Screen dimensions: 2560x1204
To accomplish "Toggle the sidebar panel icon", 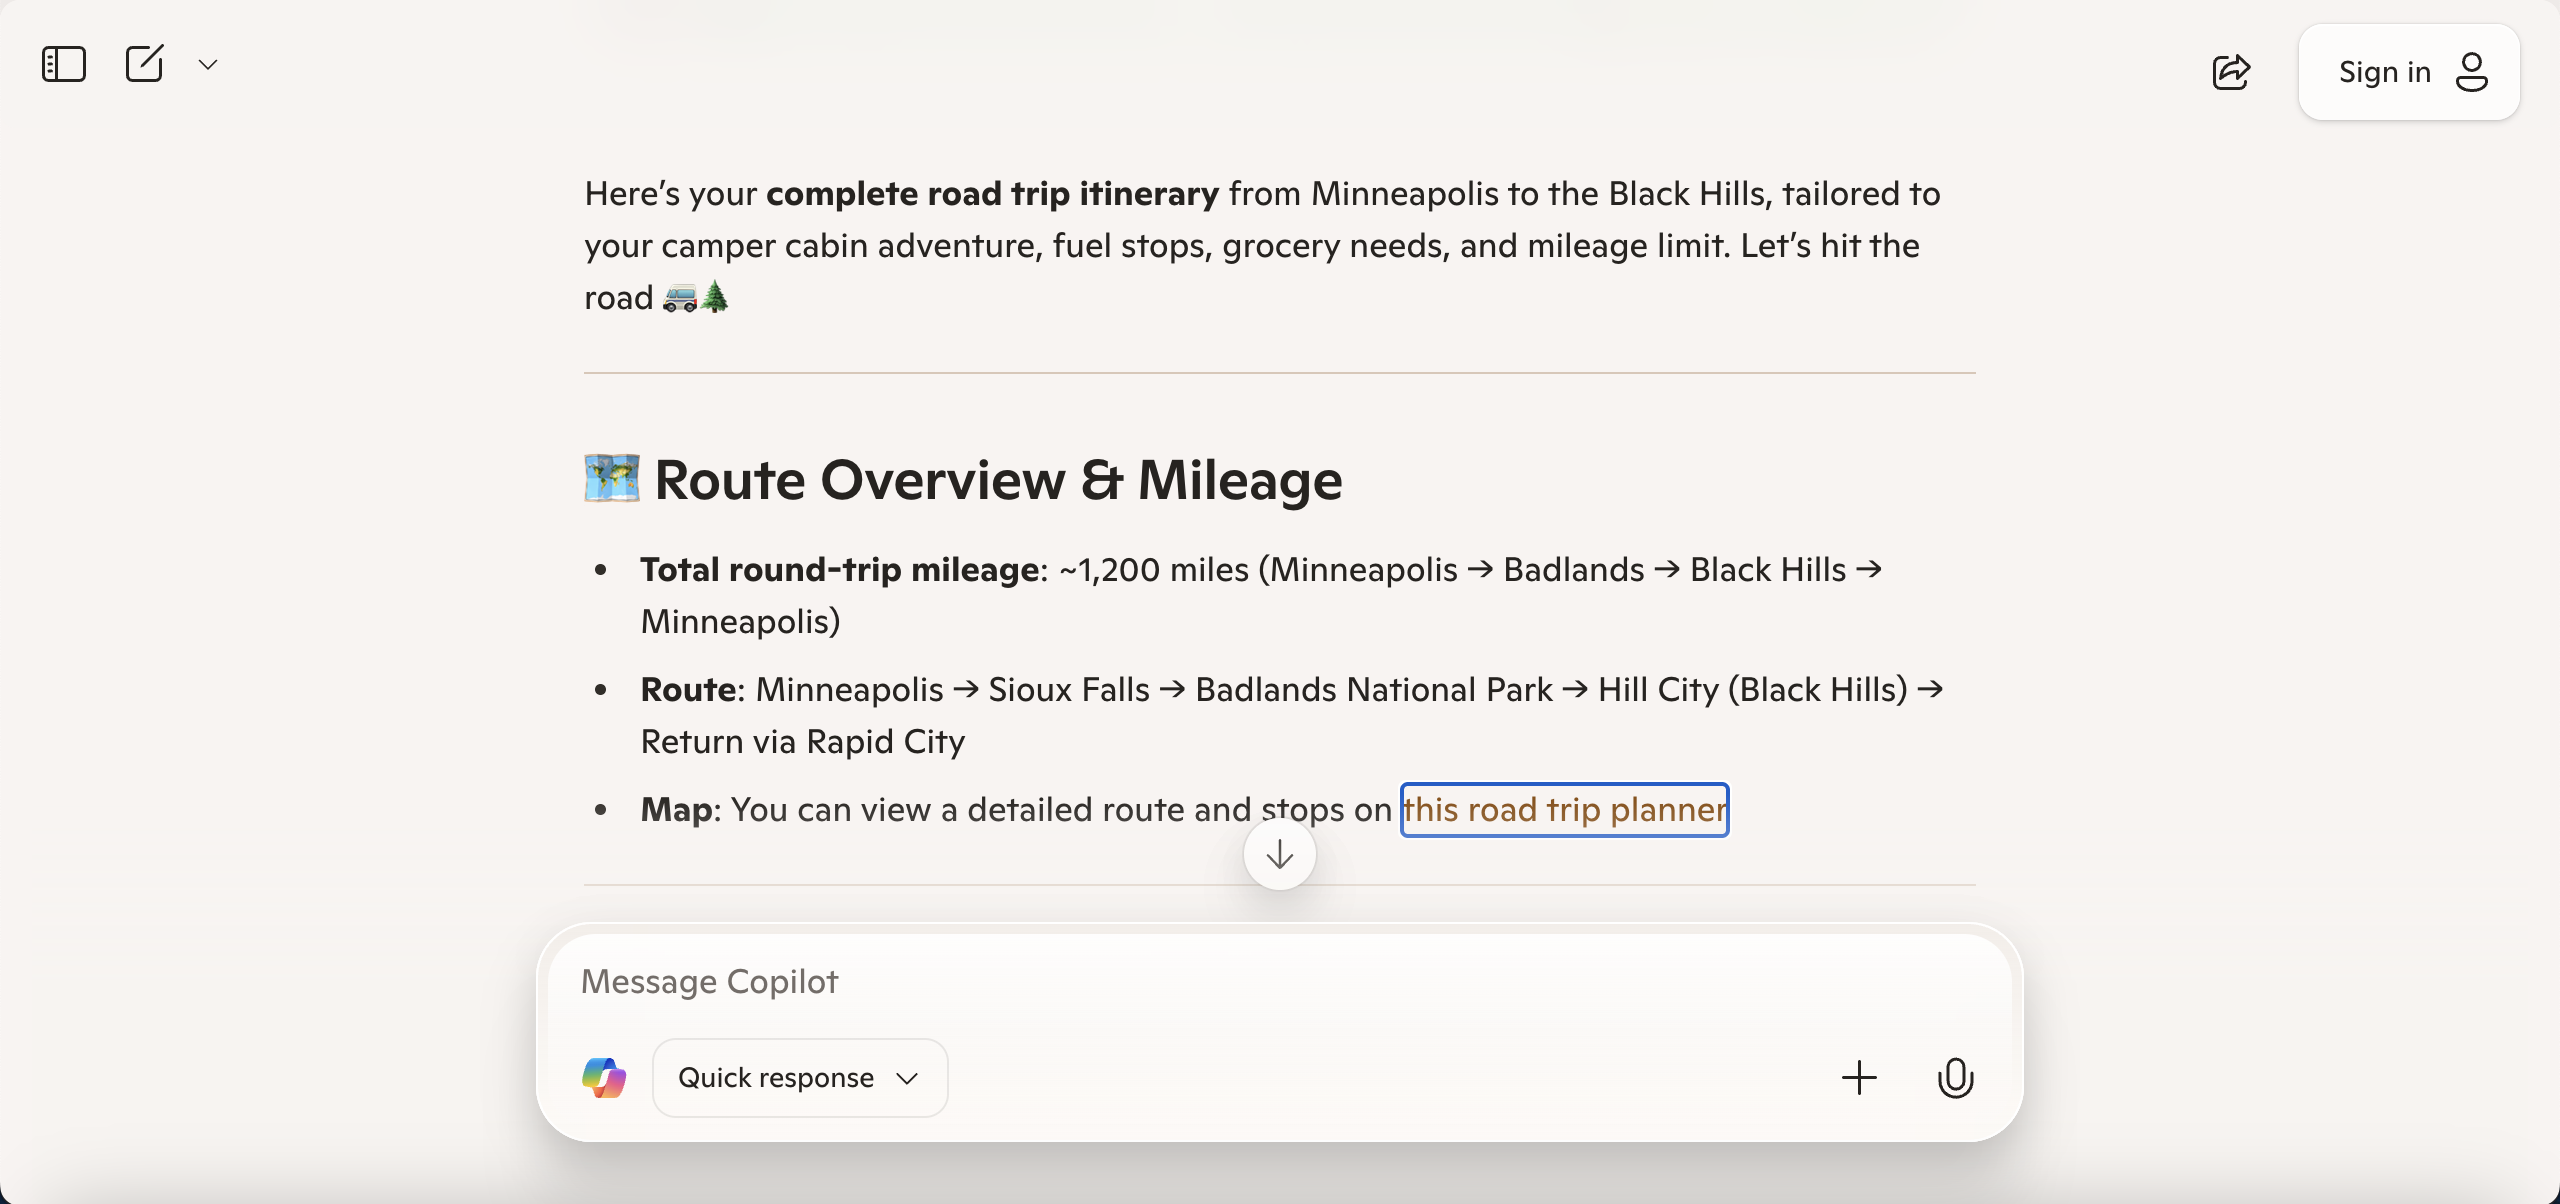I will coord(64,64).
